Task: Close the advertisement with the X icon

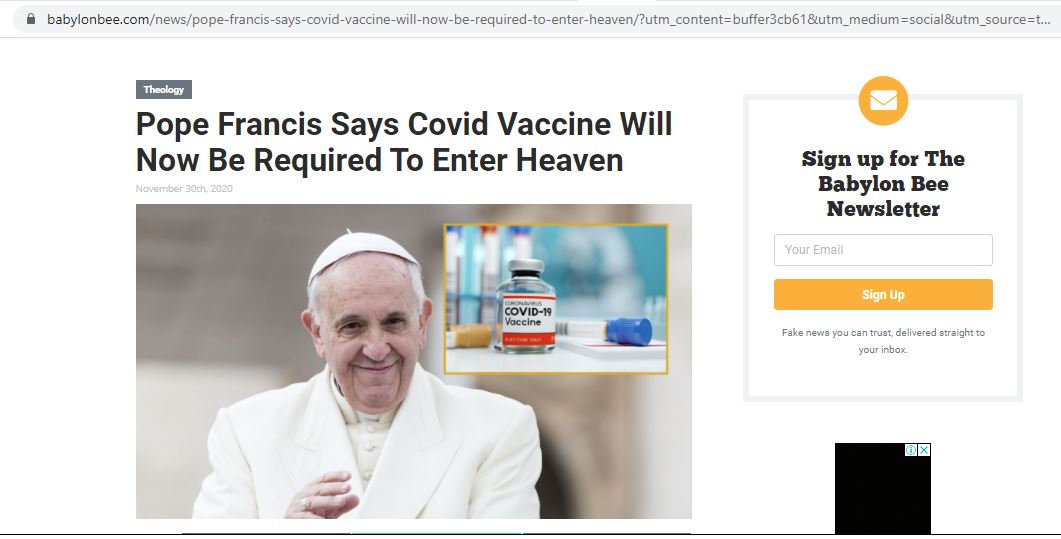Action: [924, 450]
